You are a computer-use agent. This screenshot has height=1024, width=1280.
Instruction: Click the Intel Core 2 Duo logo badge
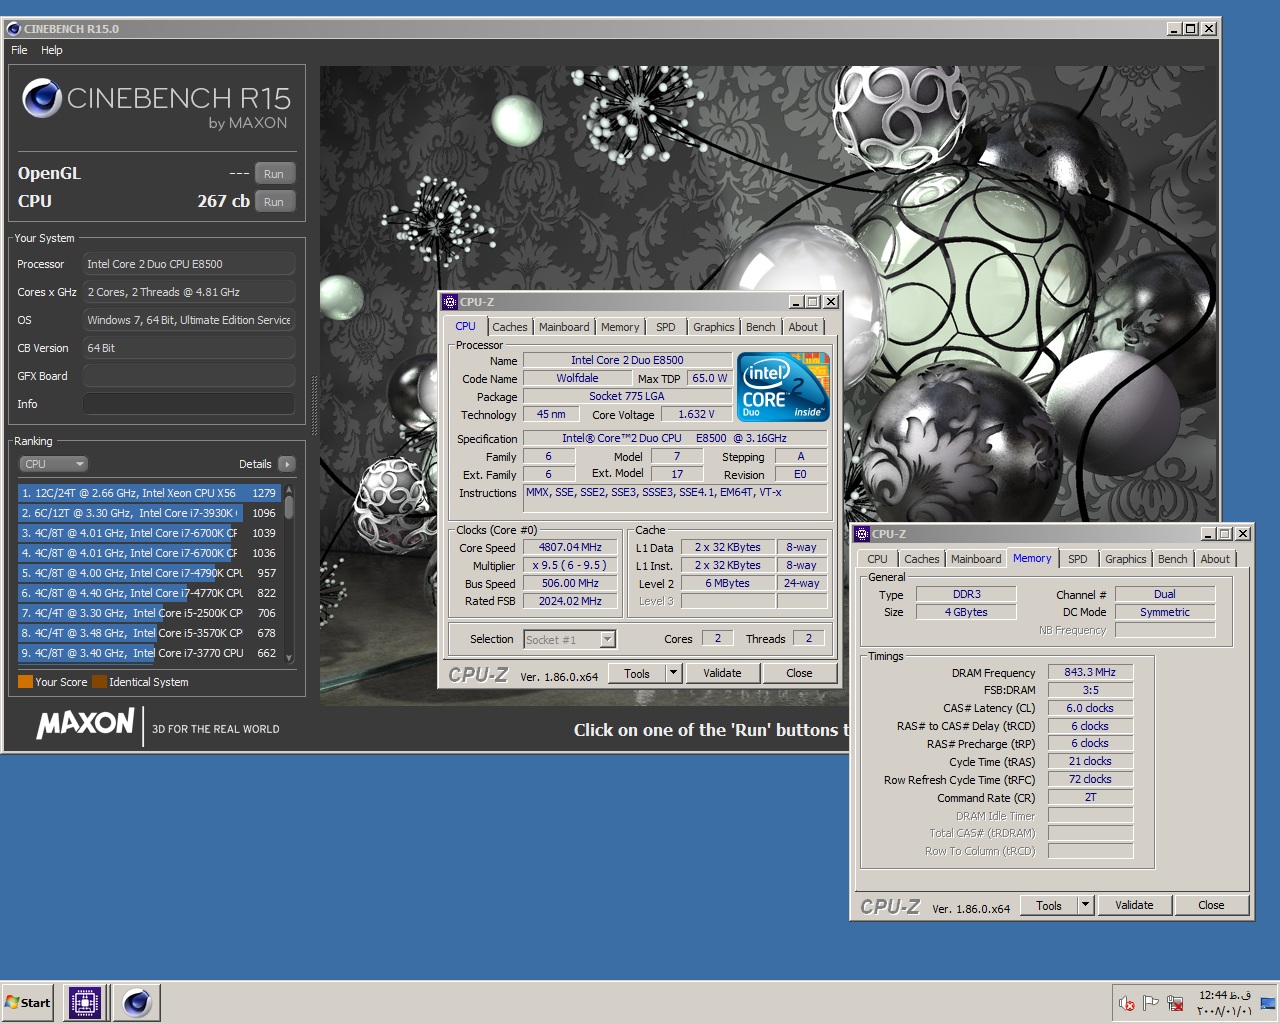pyautogui.click(x=783, y=386)
